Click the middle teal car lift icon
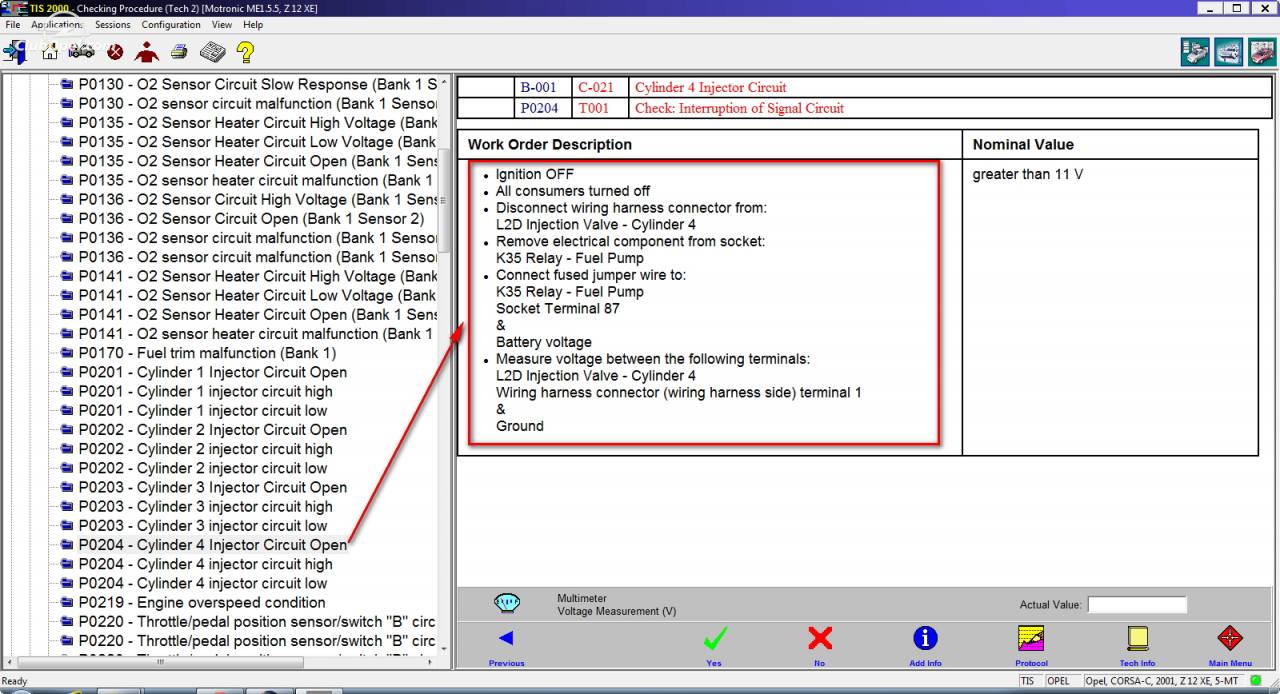This screenshot has width=1280, height=694. pyautogui.click(x=1229, y=52)
